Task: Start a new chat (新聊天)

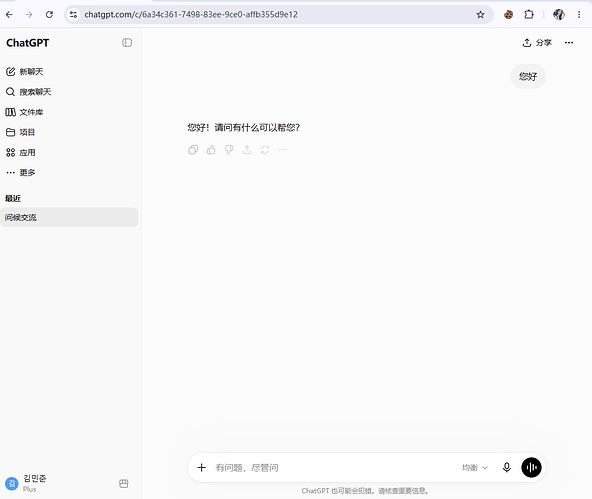Action: 25,72
